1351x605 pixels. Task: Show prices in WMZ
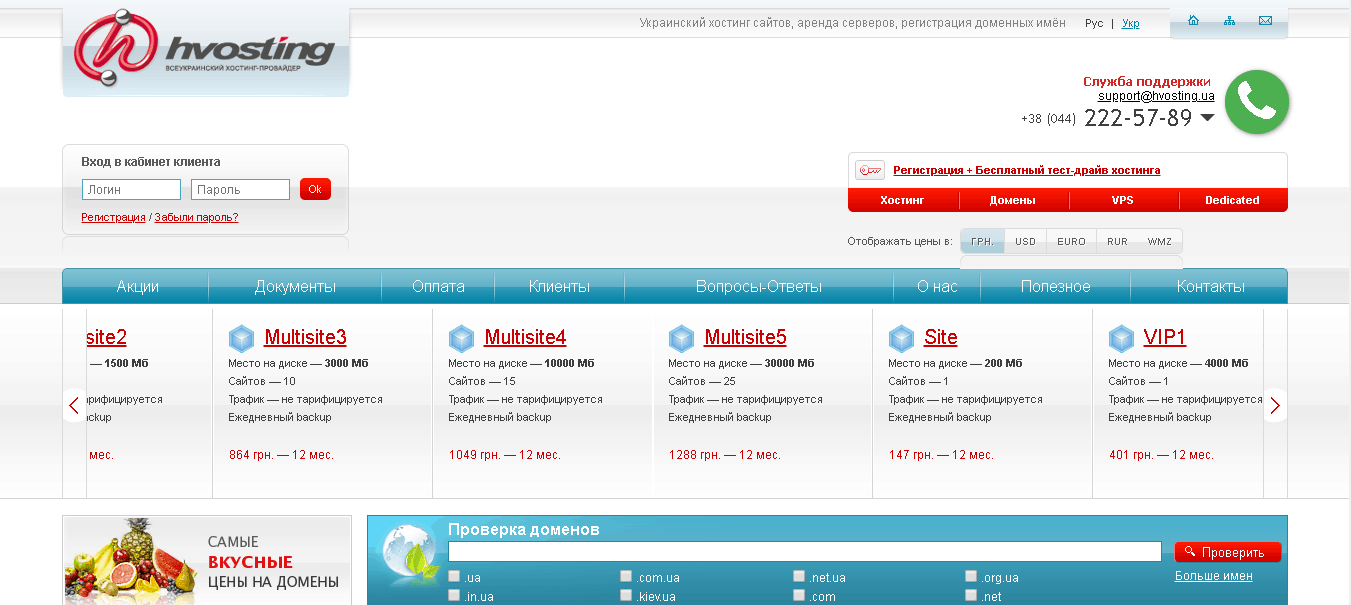tap(1160, 241)
